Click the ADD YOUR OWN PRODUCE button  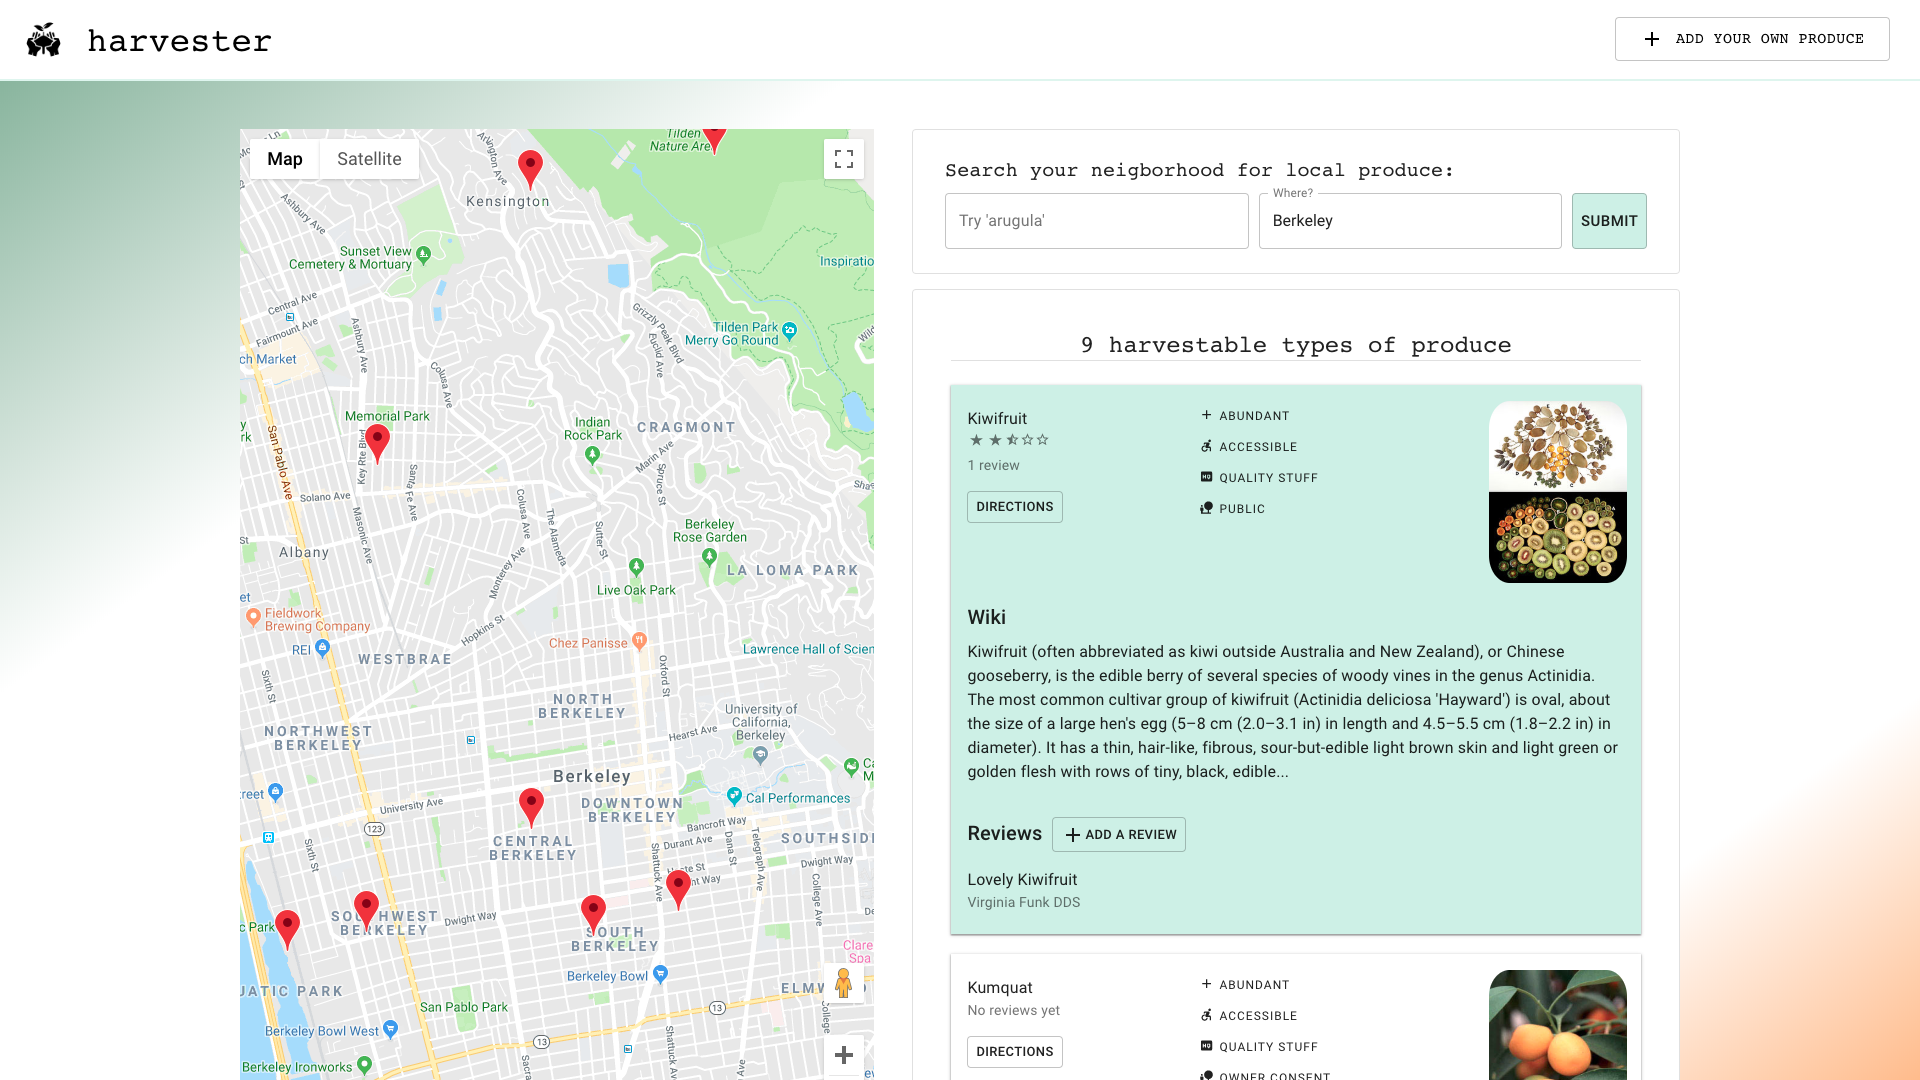[1751, 38]
